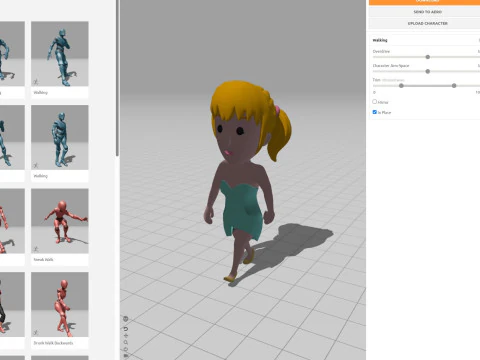Click the Send to Aero button
The height and width of the screenshot is (360, 480).
[x=424, y=12]
